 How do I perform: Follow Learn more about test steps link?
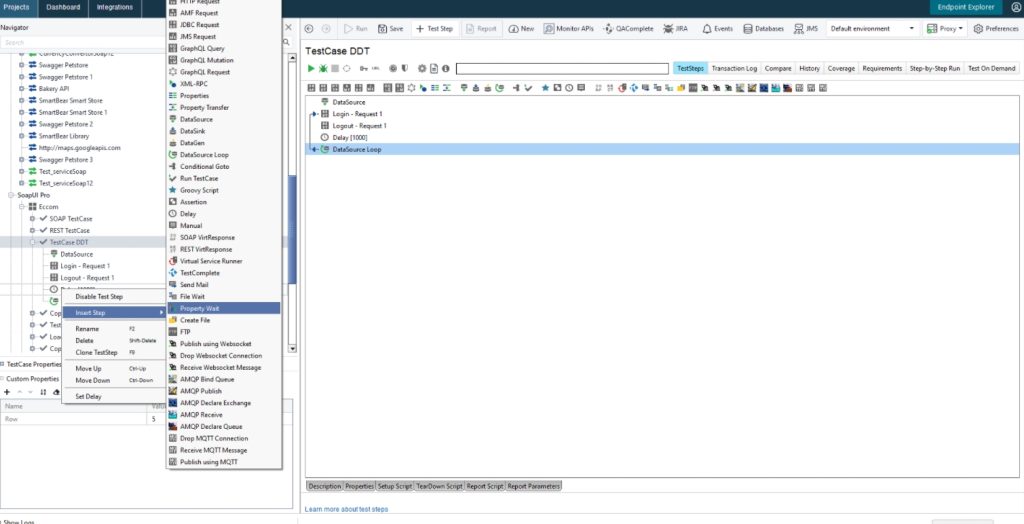pos(346,509)
